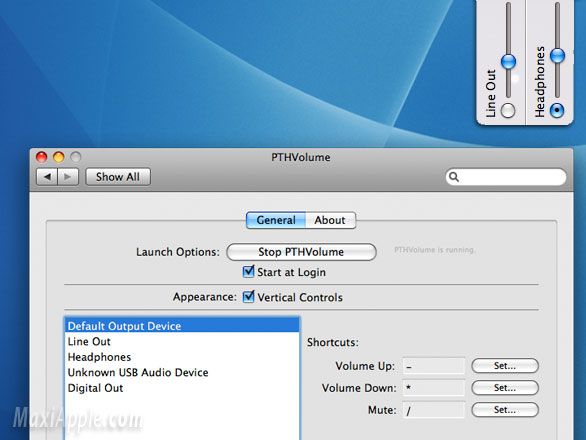Click the Mute shortcut field

(434, 410)
